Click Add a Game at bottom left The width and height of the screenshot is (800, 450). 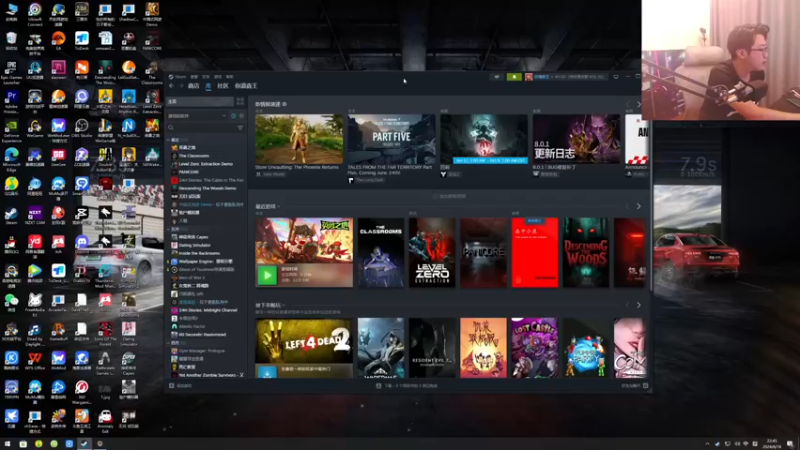181,386
